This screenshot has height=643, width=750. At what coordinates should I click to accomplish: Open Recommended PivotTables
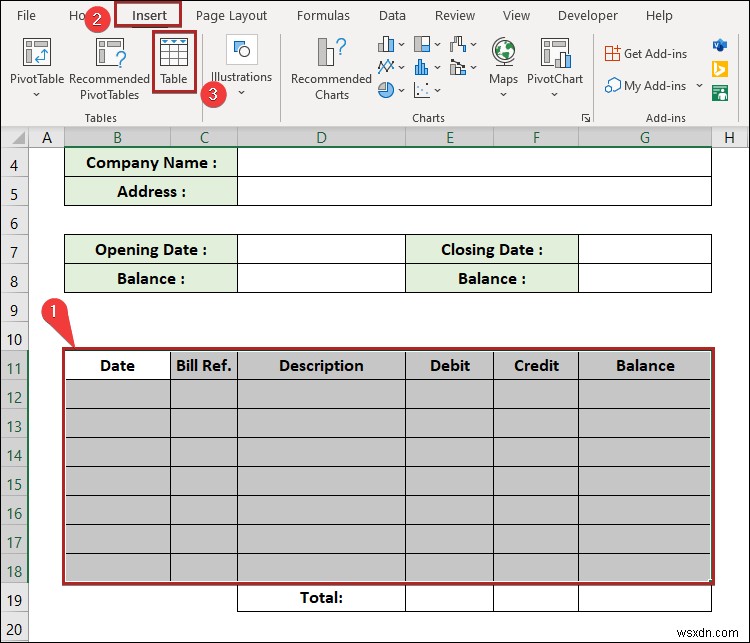110,69
